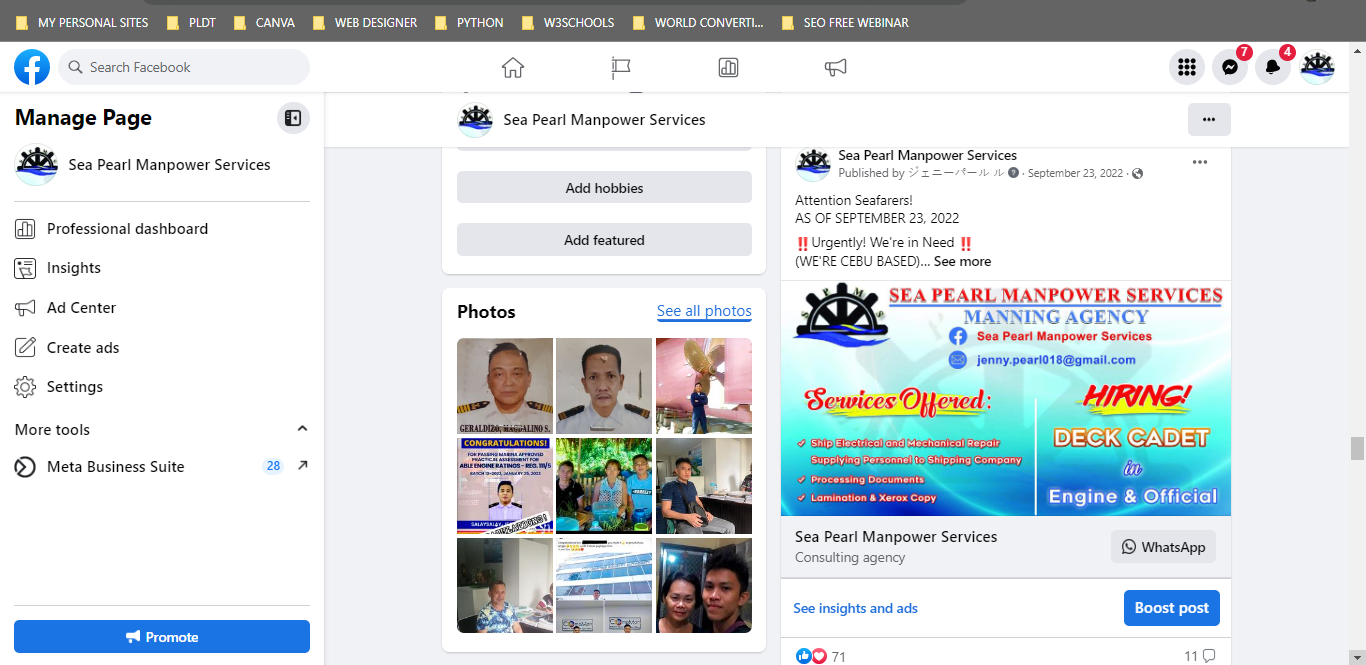The width and height of the screenshot is (1366, 665).
Task: Open Messenger with 7 unread
Action: [x=1230, y=67]
